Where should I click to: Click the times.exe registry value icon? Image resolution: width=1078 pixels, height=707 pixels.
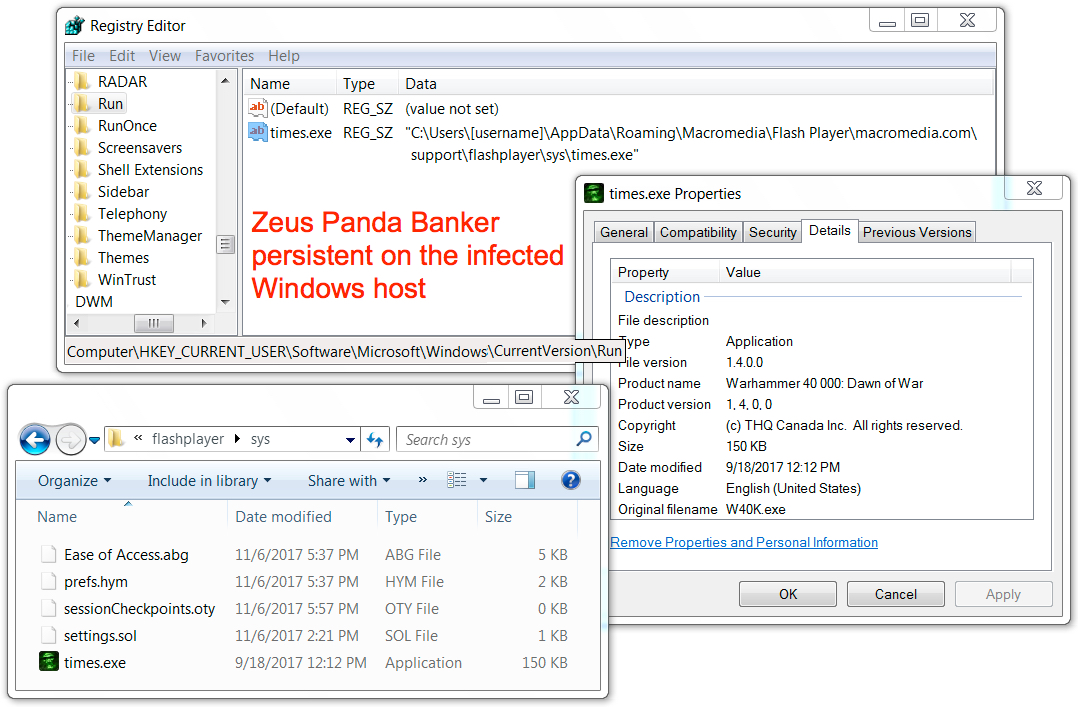257,132
